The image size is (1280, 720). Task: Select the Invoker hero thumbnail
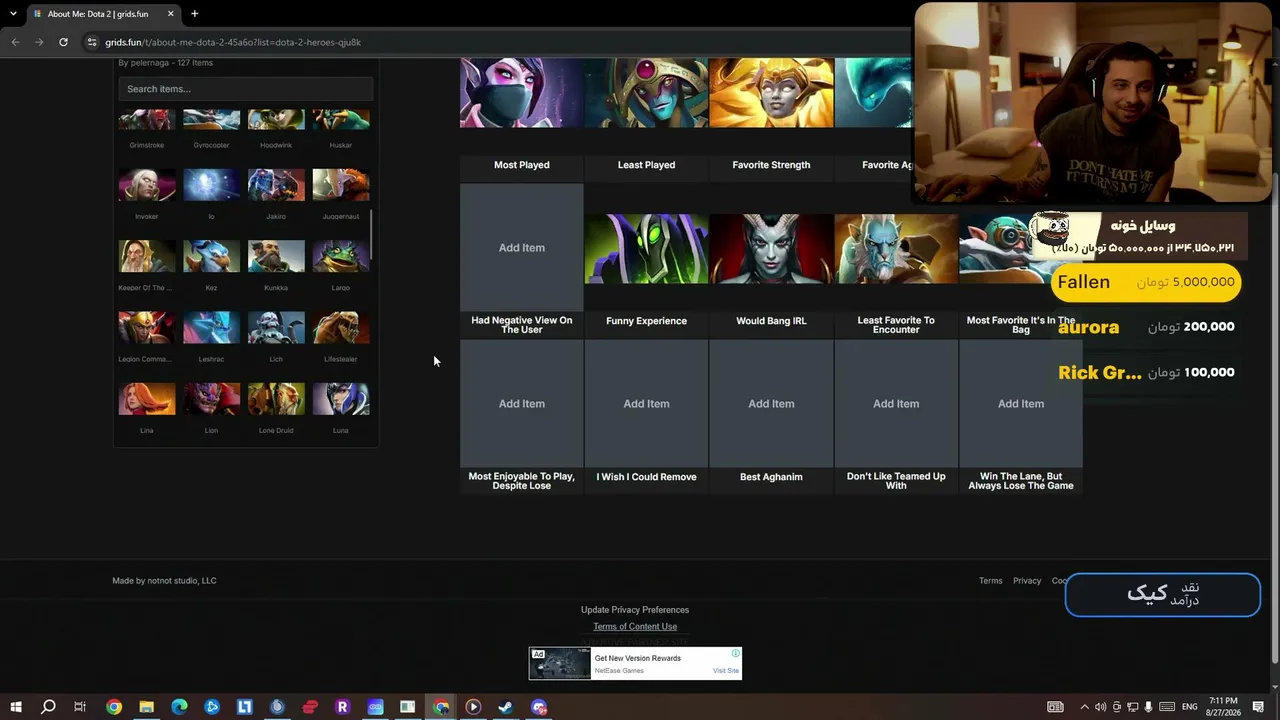point(147,185)
